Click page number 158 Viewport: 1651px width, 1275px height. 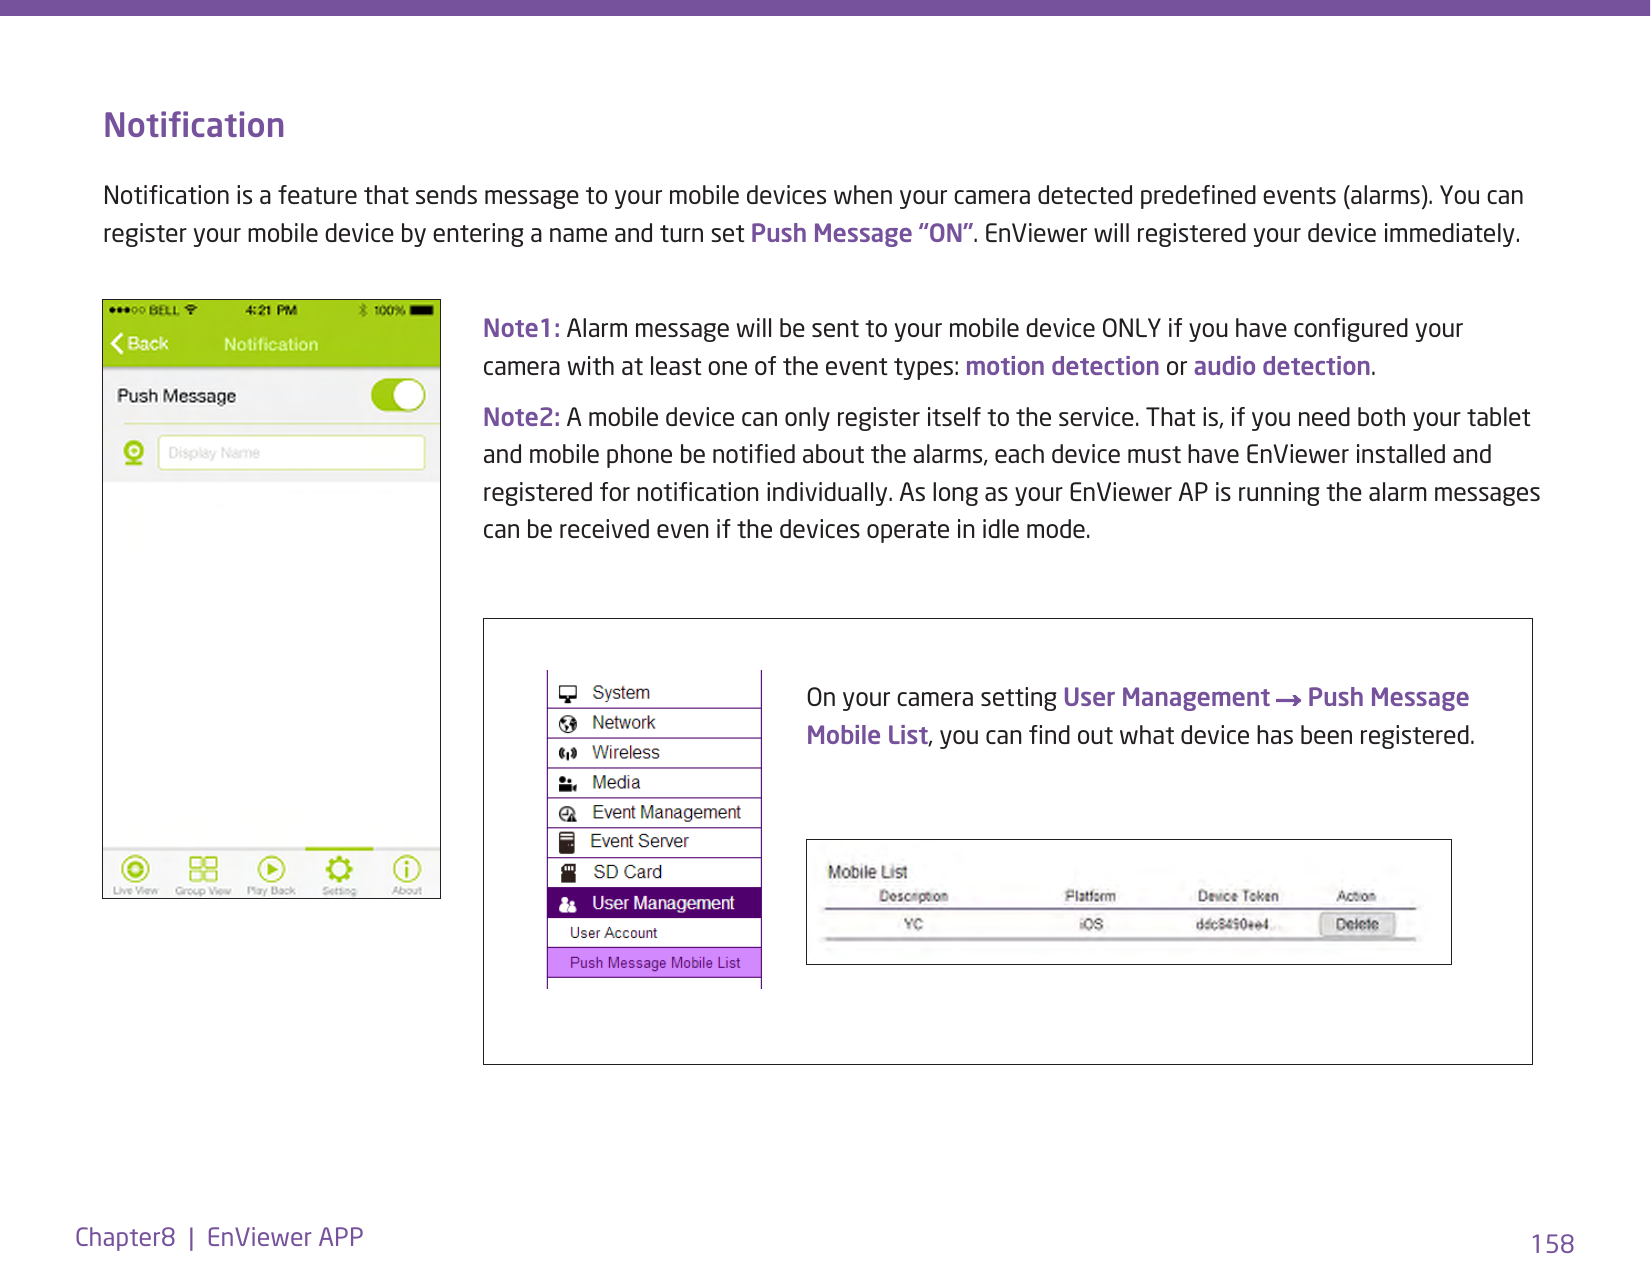pyautogui.click(x=1552, y=1244)
